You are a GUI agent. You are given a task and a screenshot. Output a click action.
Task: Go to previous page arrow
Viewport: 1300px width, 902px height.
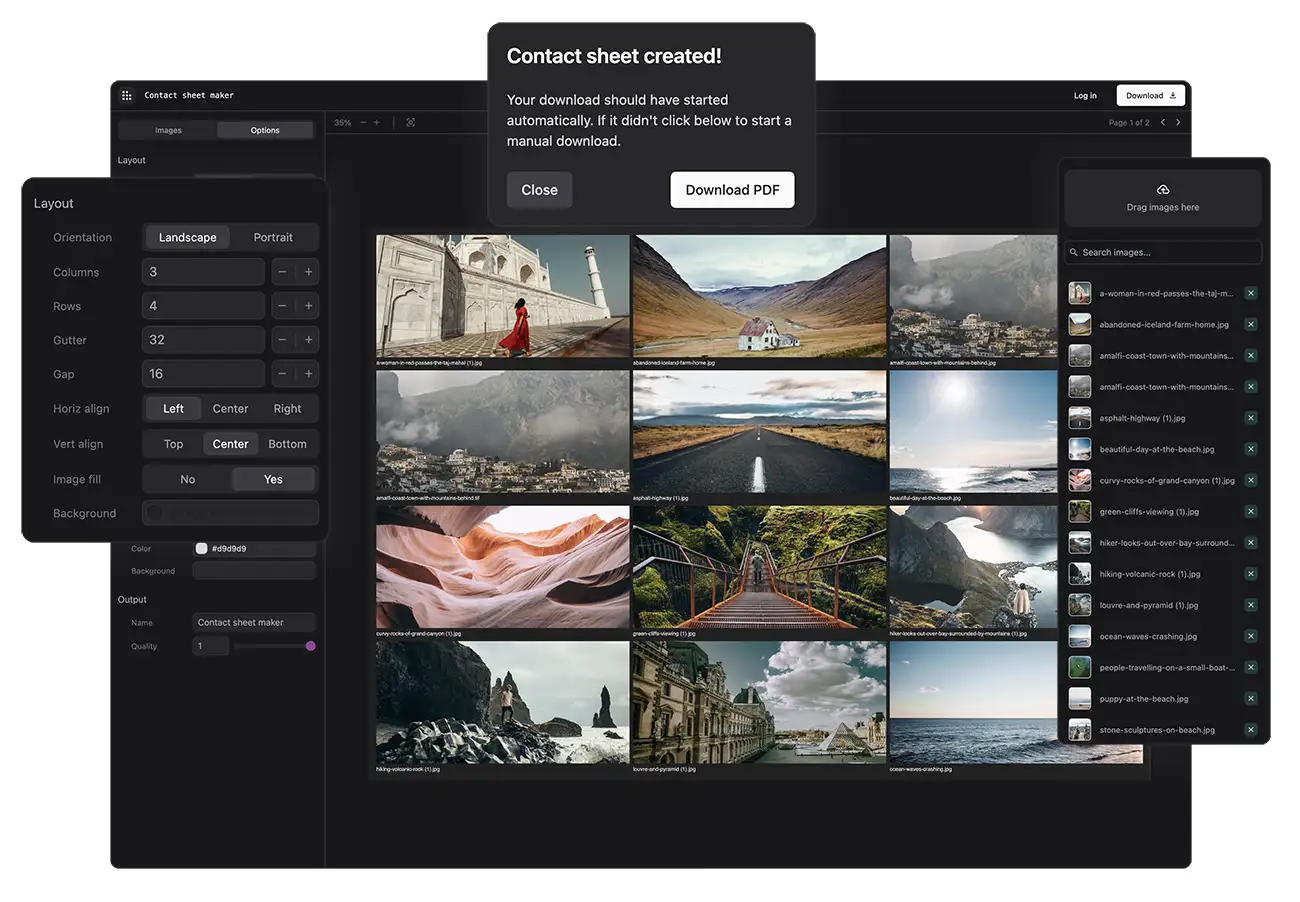coord(1162,123)
